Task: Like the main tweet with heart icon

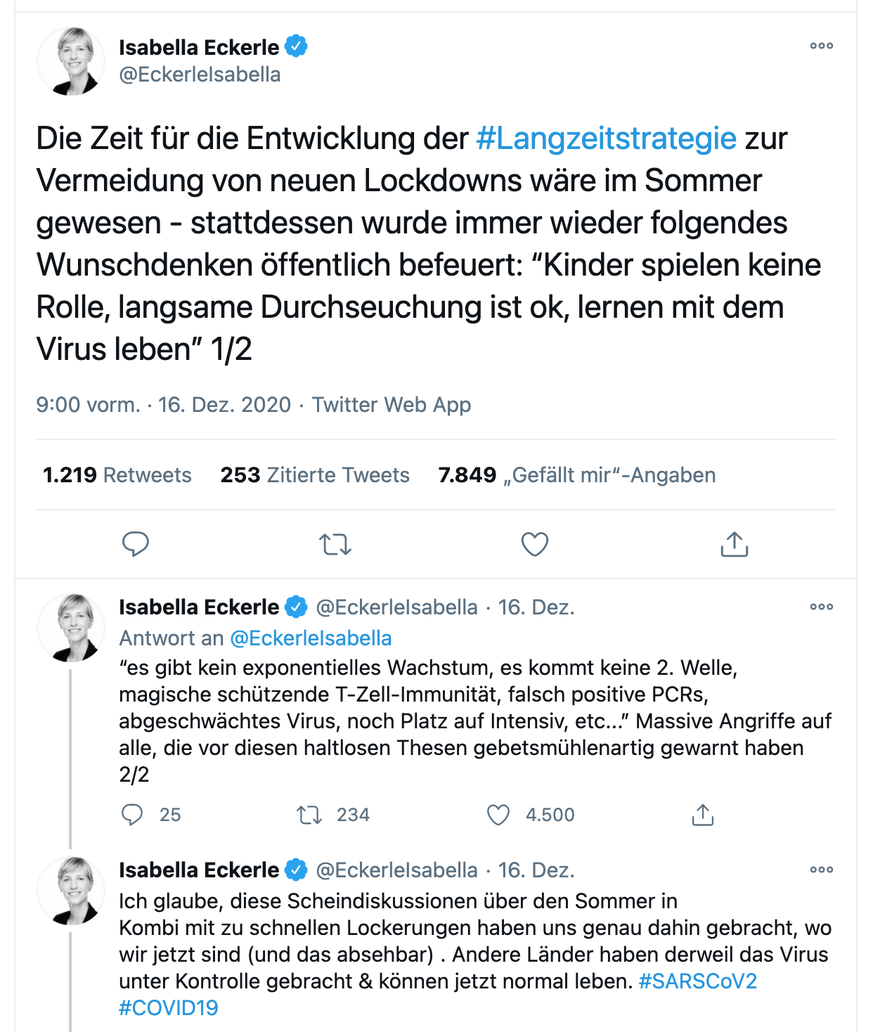Action: (535, 544)
